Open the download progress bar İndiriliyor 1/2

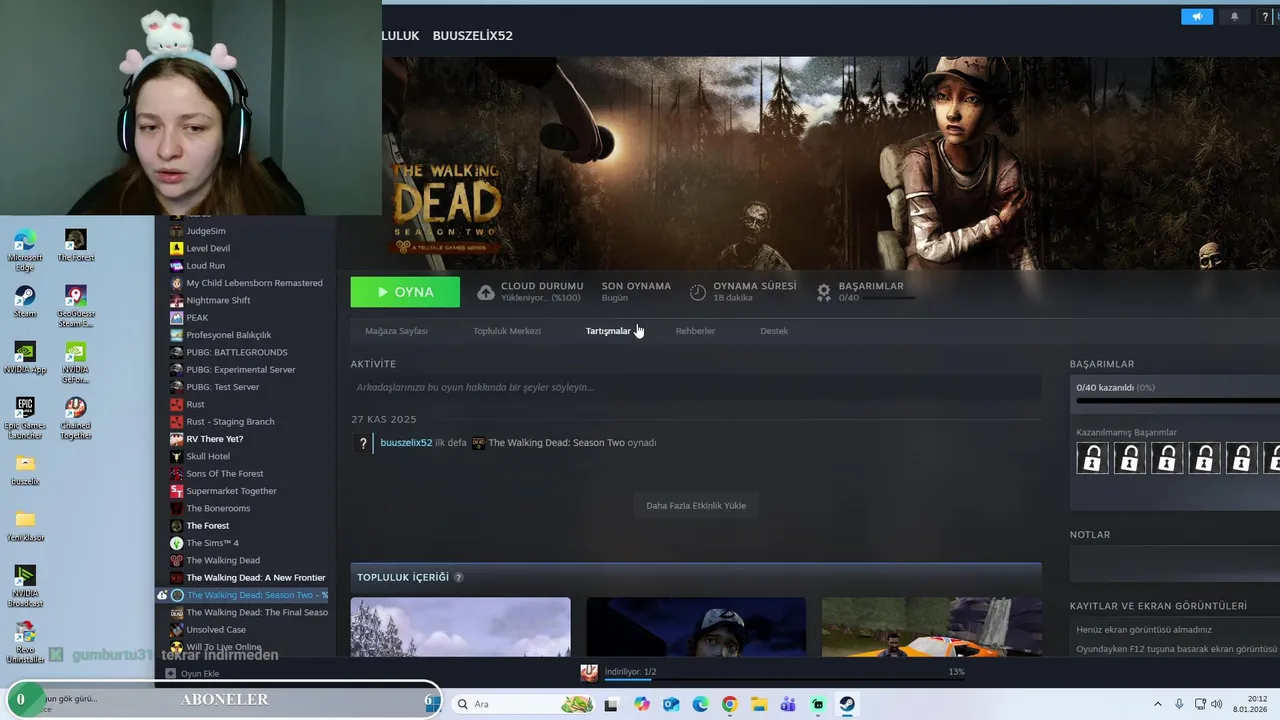tap(785, 681)
